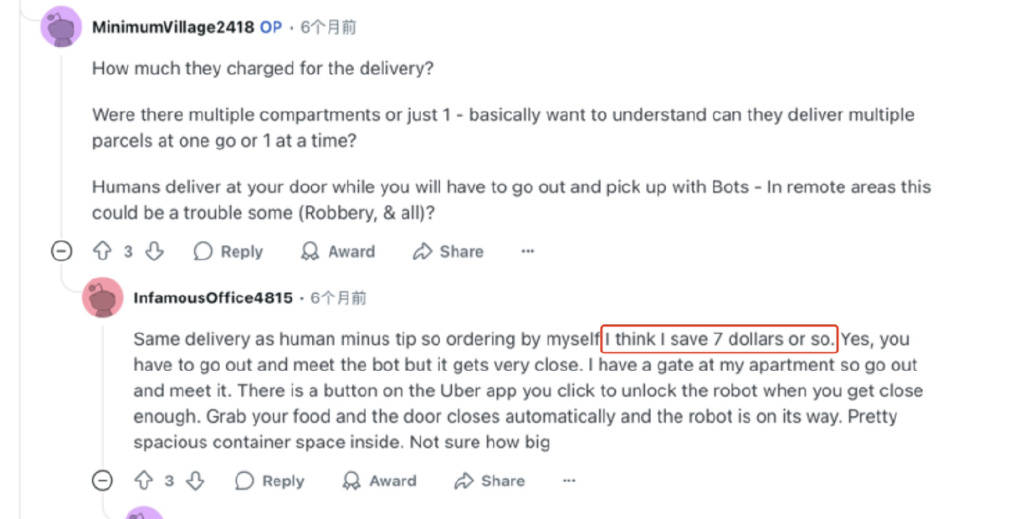
Task: Collapse MinimumVillage2418's comment thread
Action: [x=61, y=251]
